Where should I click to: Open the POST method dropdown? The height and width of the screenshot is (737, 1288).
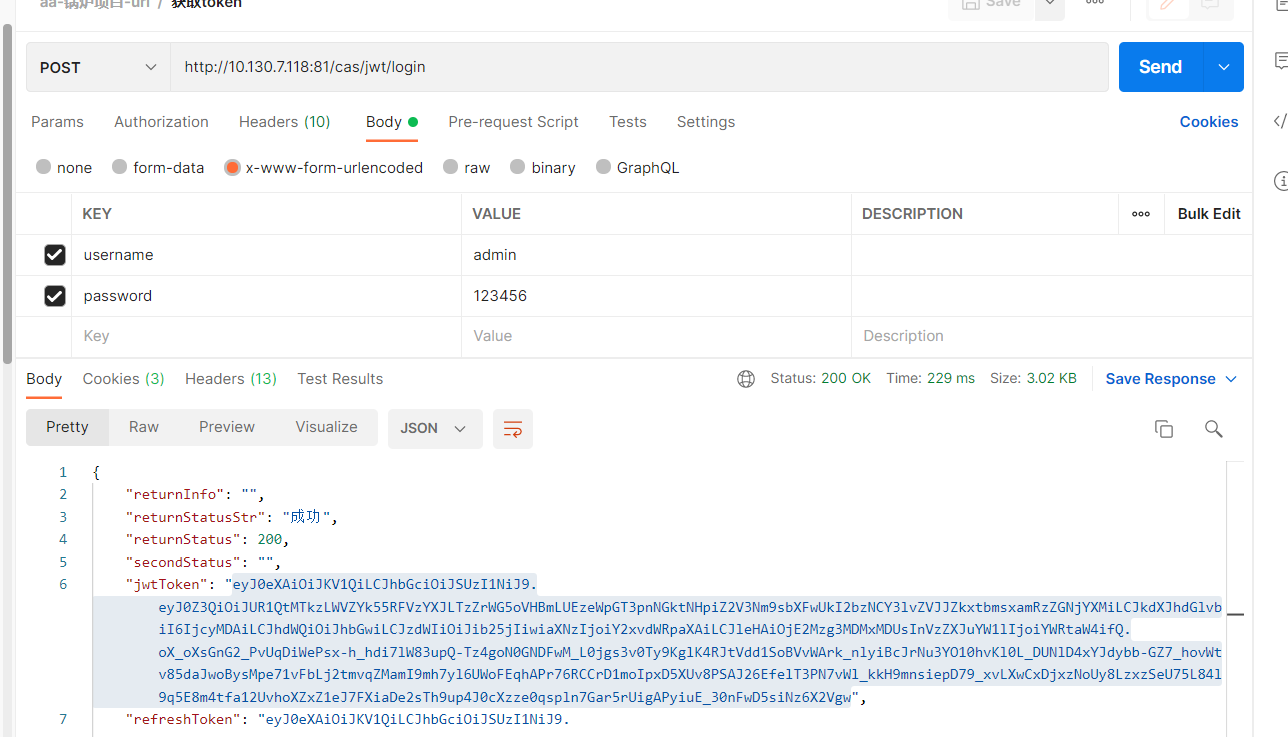tap(97, 67)
